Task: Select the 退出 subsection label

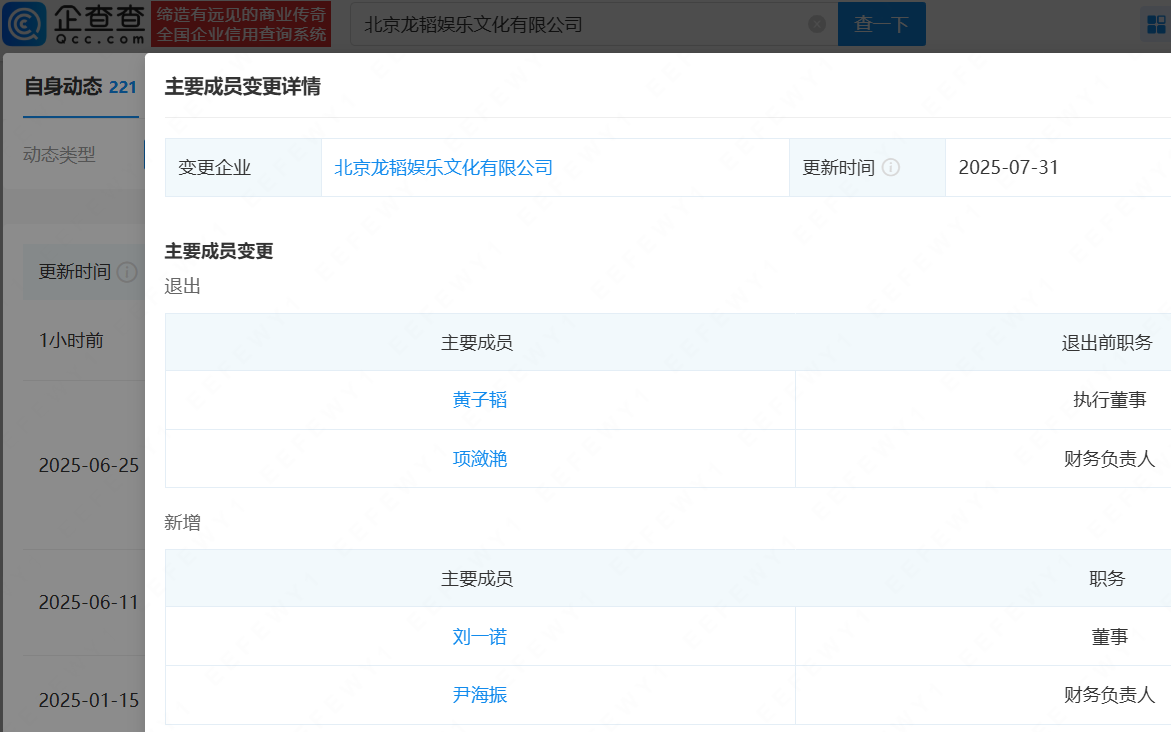Action: point(182,286)
